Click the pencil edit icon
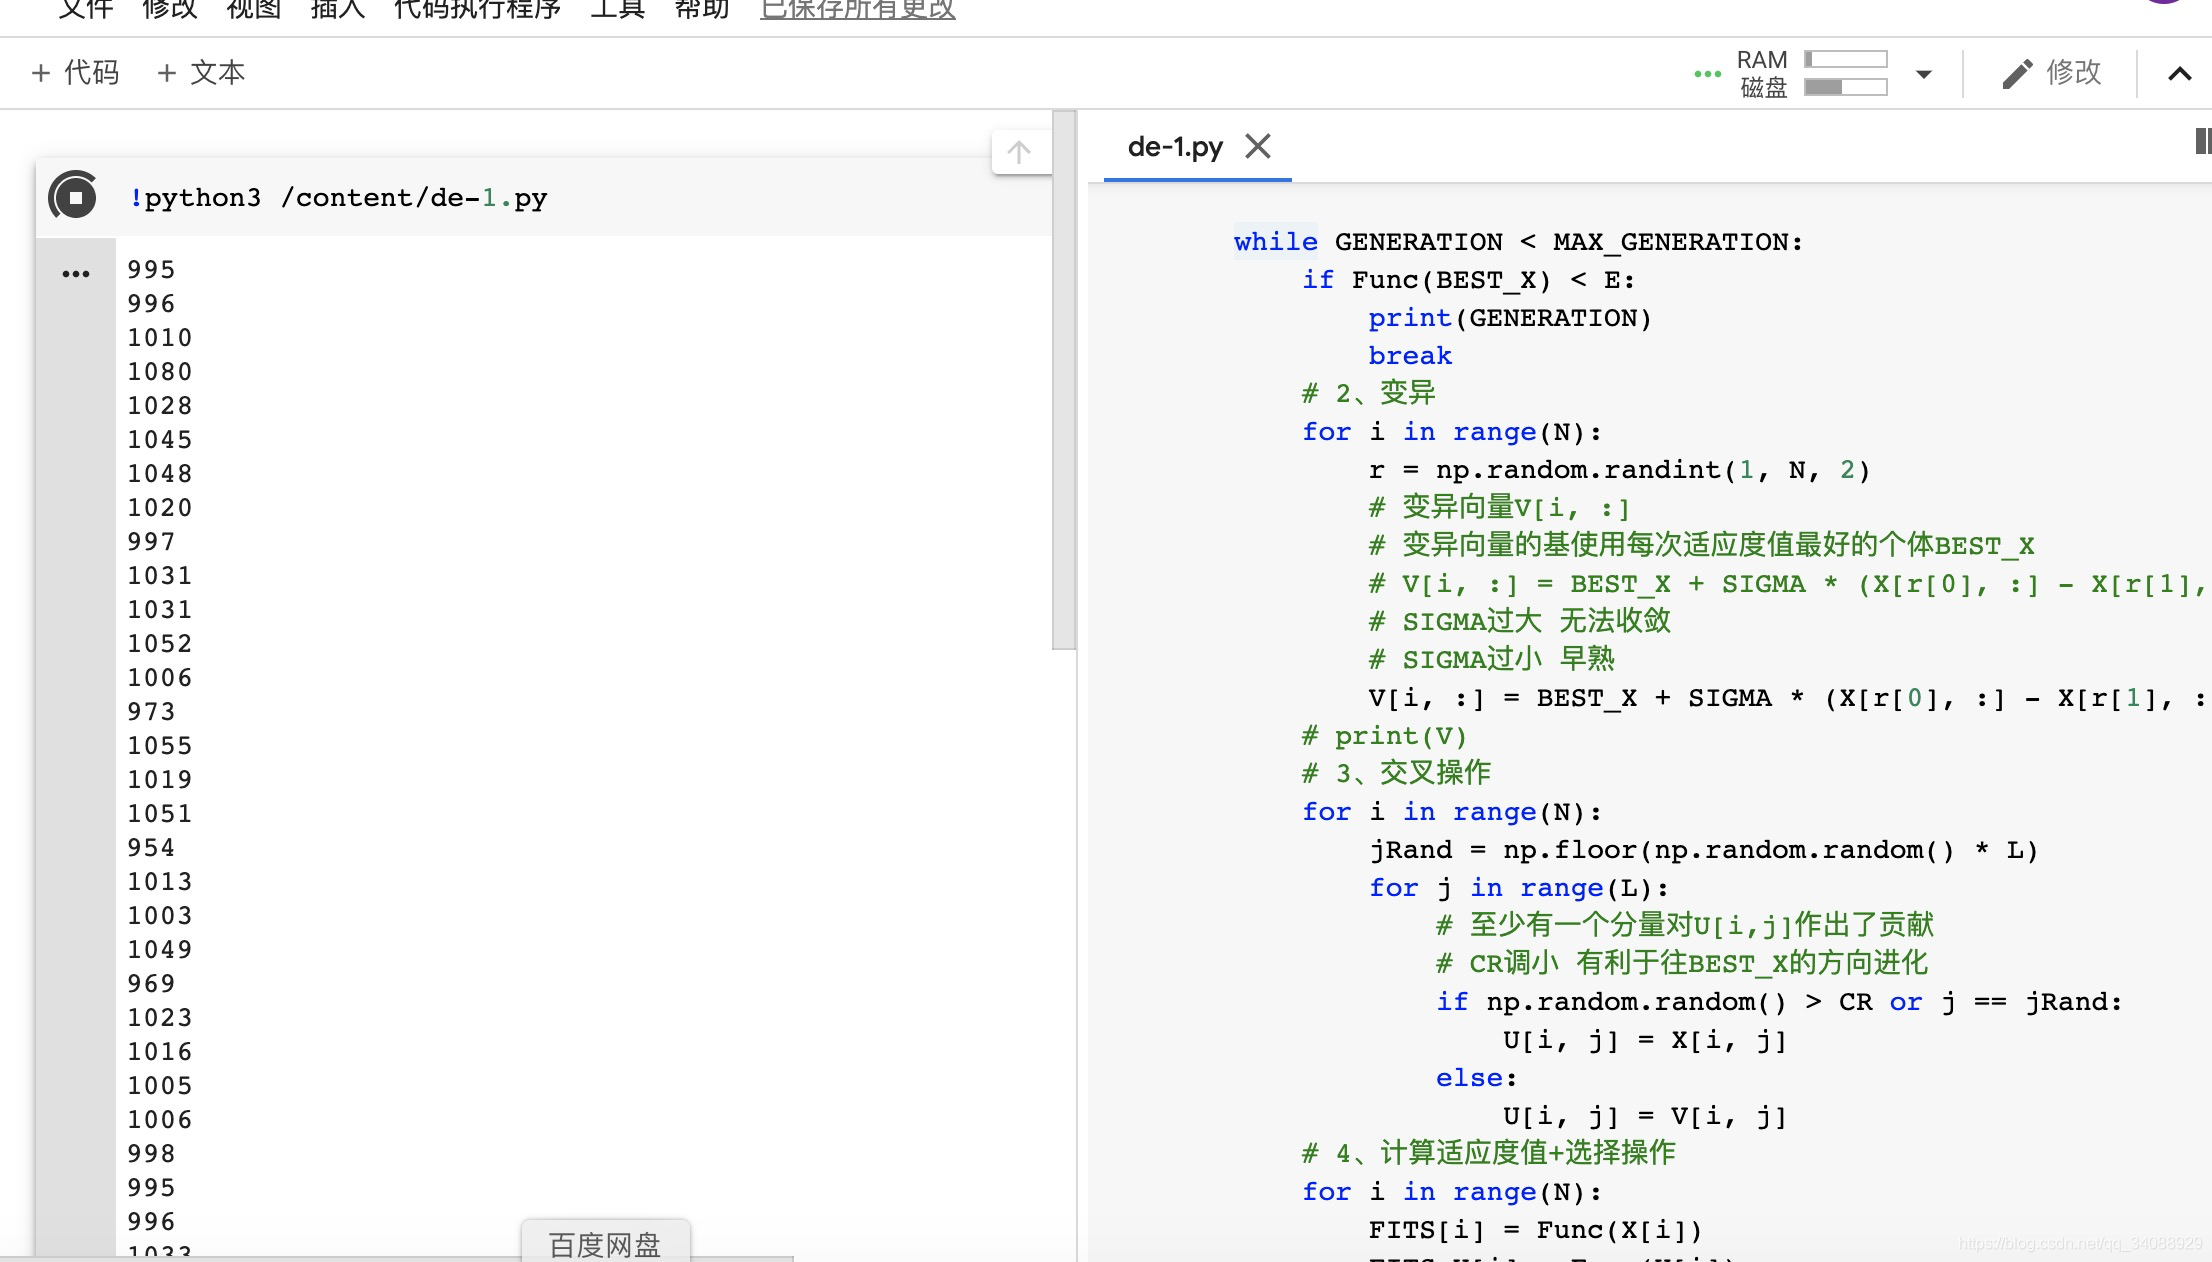The image size is (2212, 1262). pos(2017,73)
